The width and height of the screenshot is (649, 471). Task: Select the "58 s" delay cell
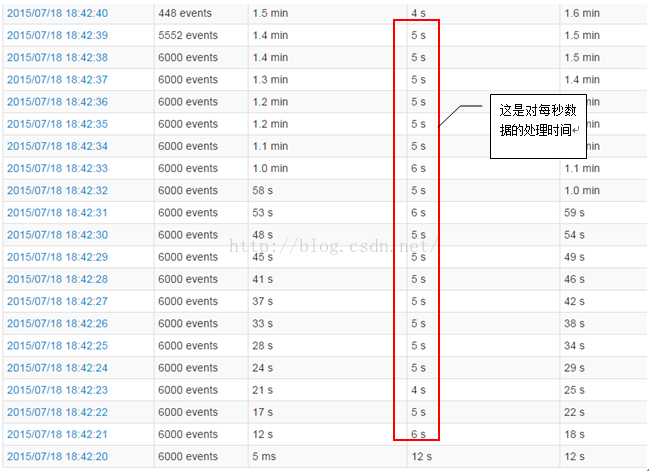(263, 191)
